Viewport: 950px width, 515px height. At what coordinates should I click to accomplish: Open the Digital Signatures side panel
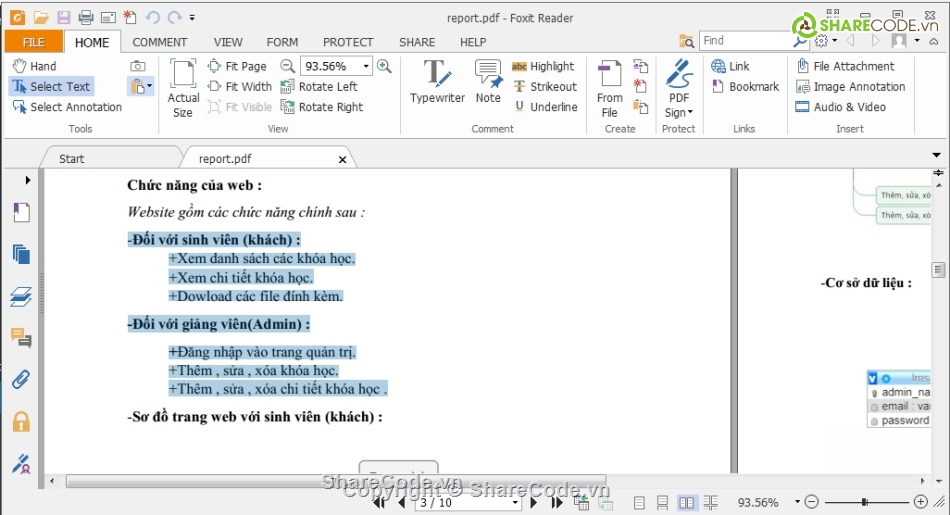[21, 464]
